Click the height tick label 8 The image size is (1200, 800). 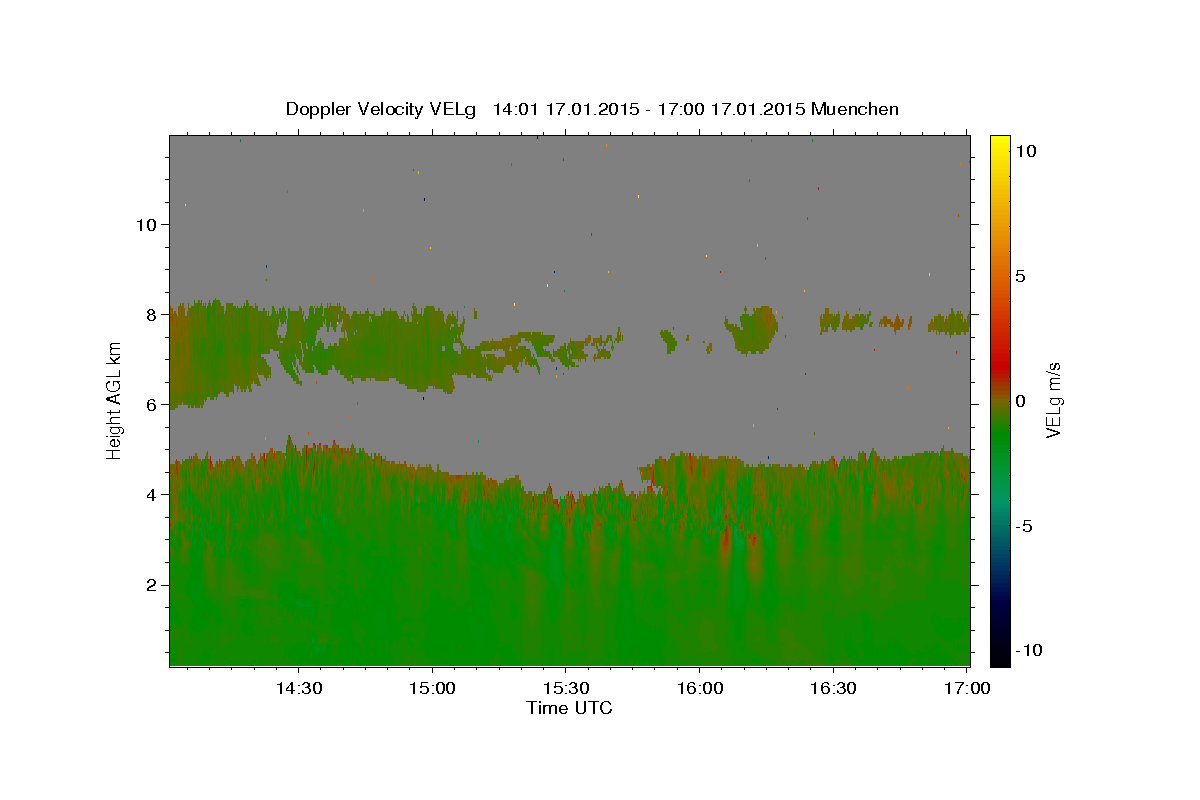coord(151,314)
